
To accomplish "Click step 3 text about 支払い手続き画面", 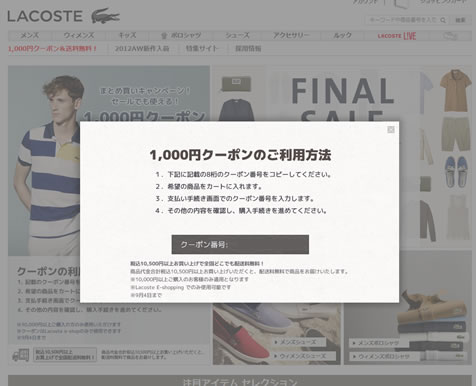I will tap(235, 199).
